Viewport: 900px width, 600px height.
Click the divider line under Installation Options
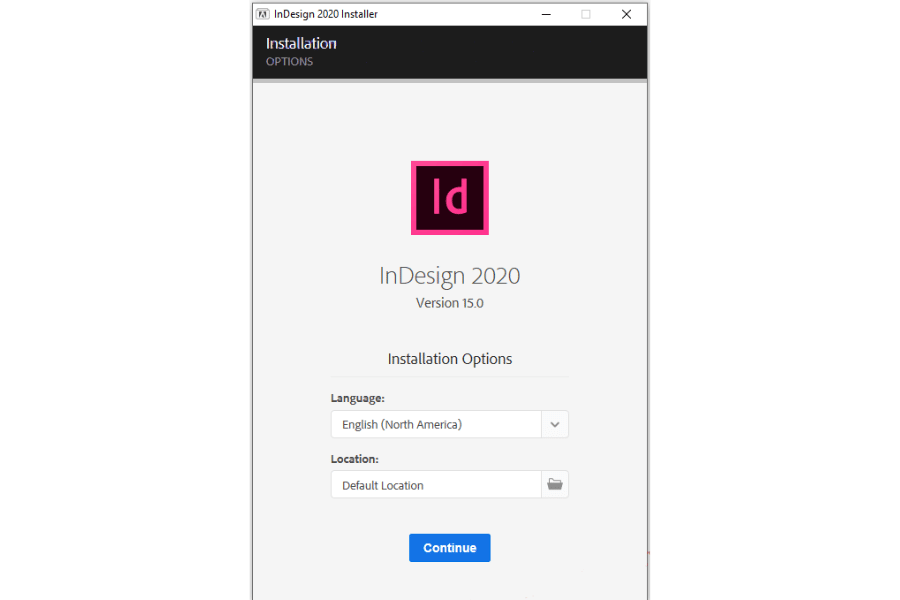point(449,377)
